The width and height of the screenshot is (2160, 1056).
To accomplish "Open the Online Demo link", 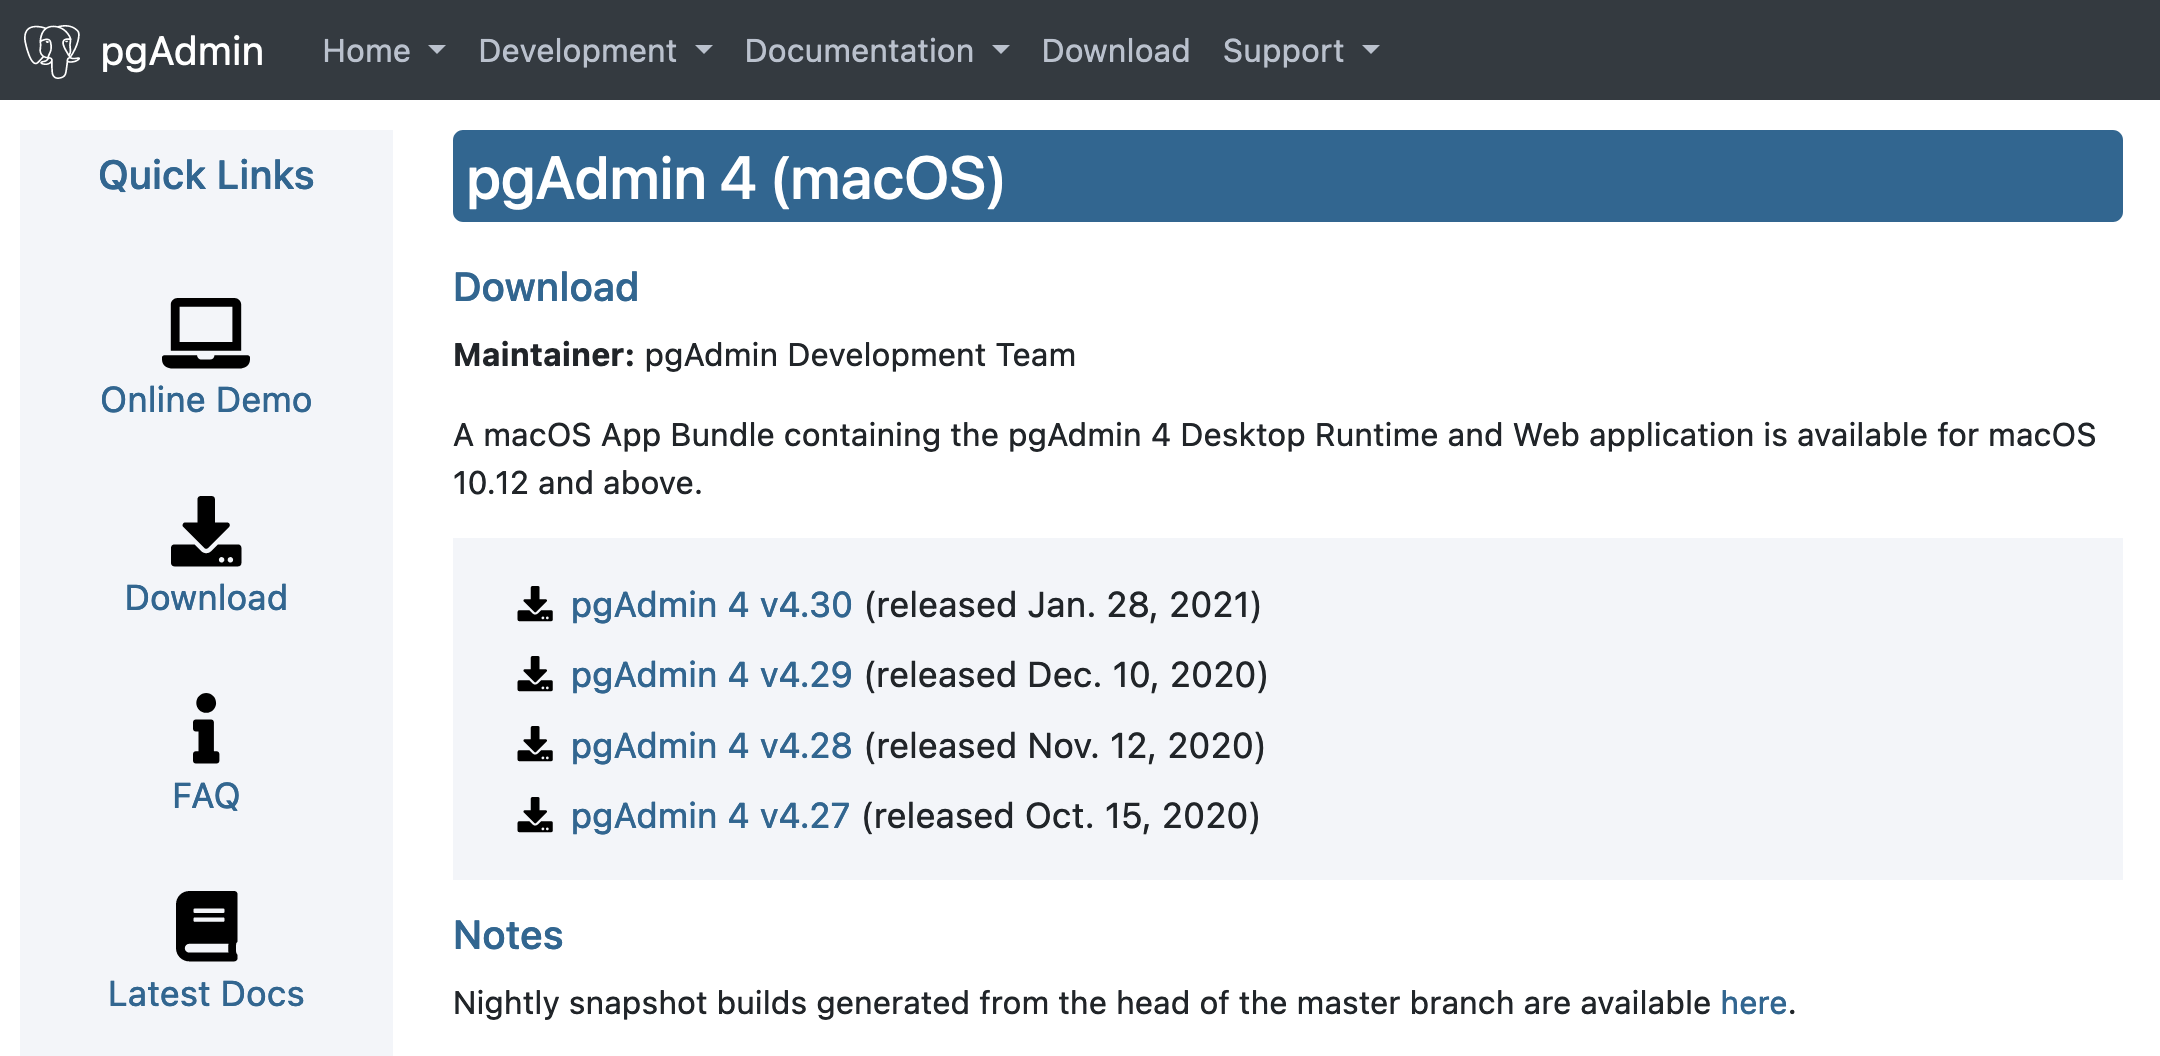I will [206, 400].
